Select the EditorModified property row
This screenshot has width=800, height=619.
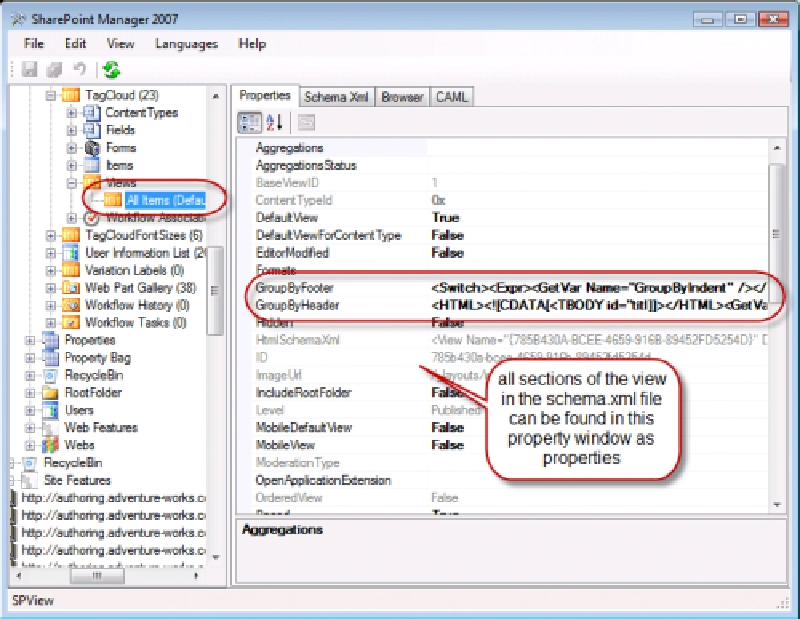[510, 253]
